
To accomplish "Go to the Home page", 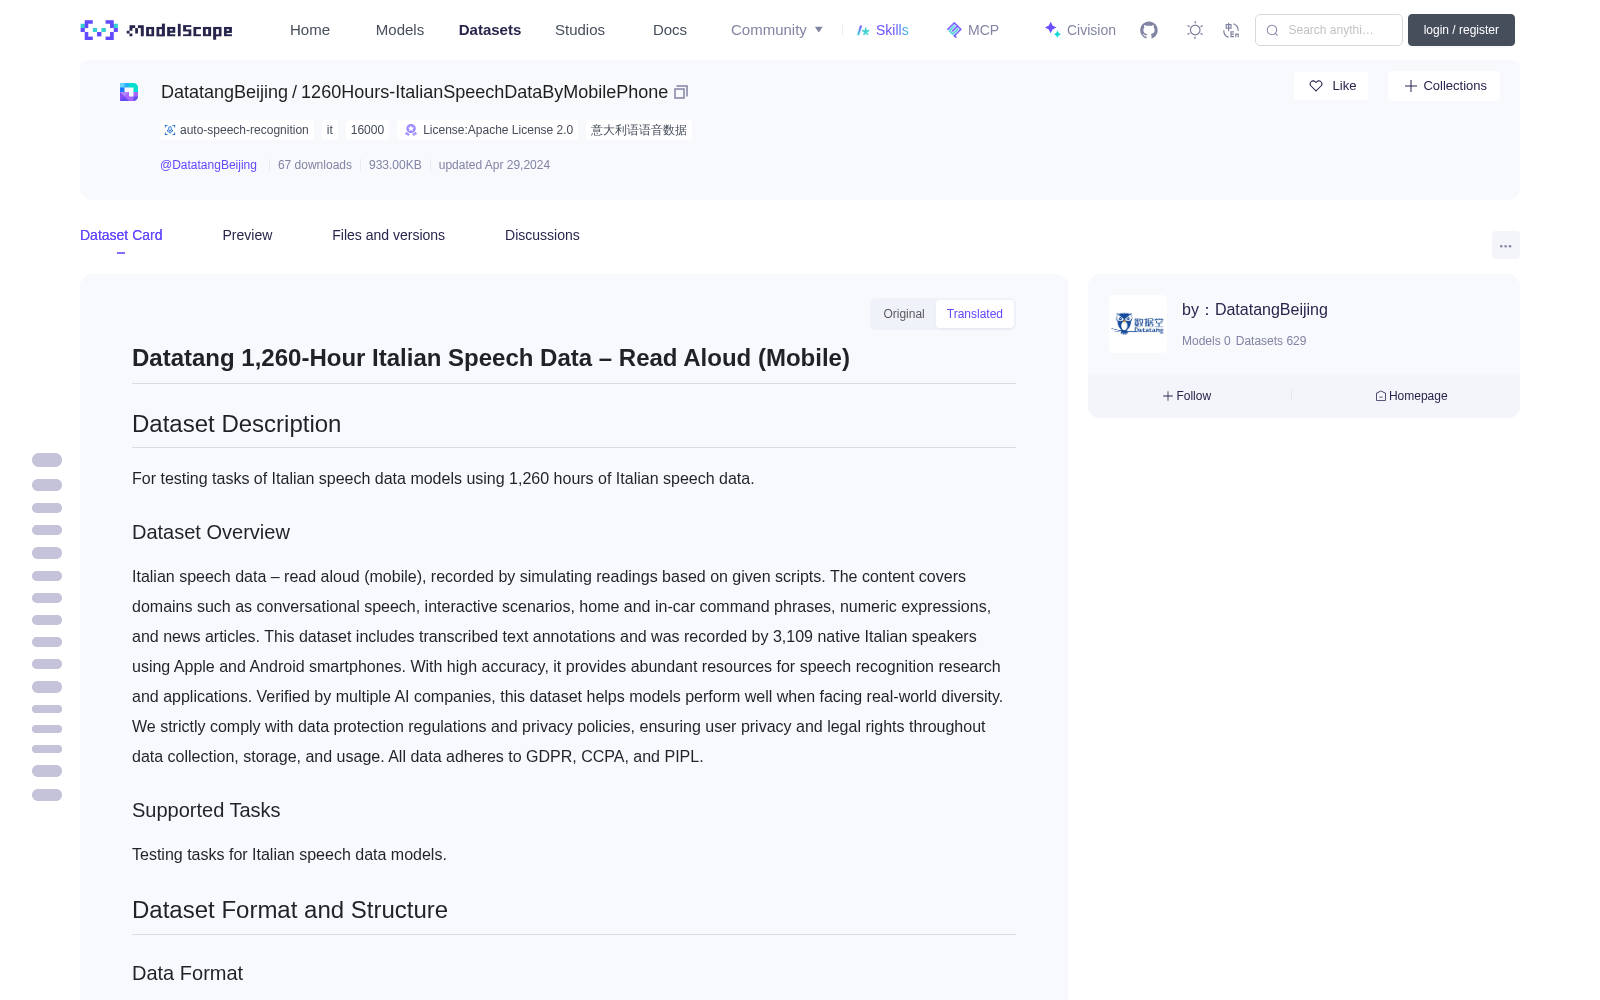I will click(x=310, y=30).
